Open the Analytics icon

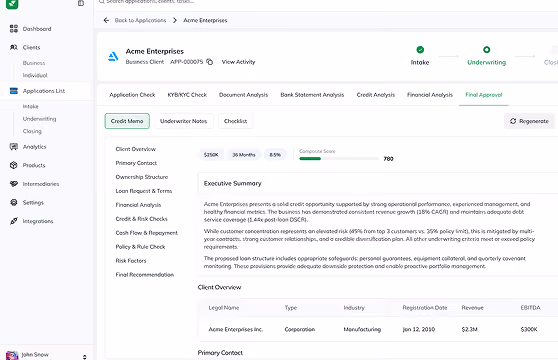14,147
